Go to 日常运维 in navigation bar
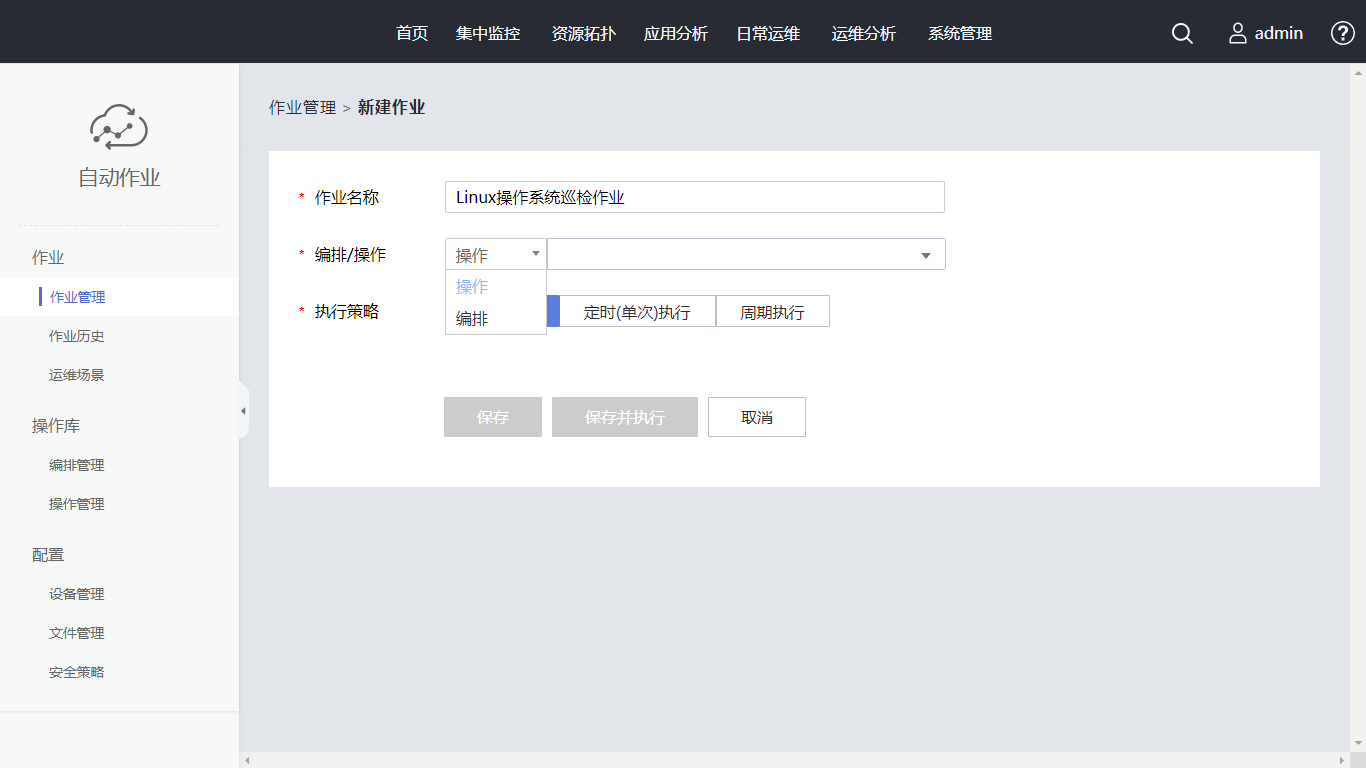Viewport: 1366px width, 768px height. 768,34
